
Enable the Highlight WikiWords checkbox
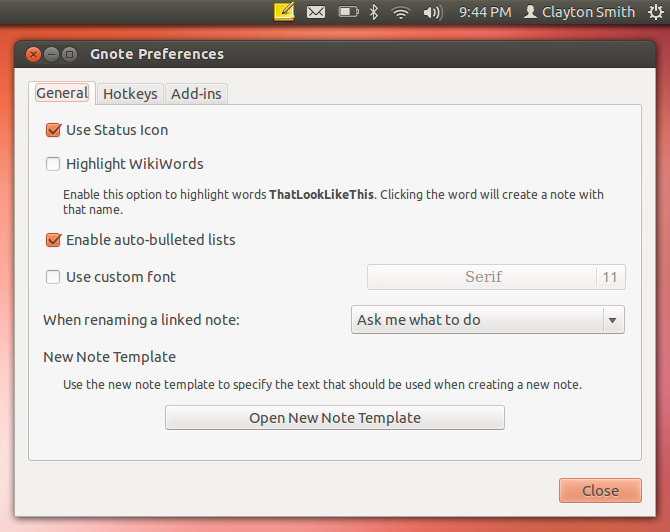(x=54, y=164)
